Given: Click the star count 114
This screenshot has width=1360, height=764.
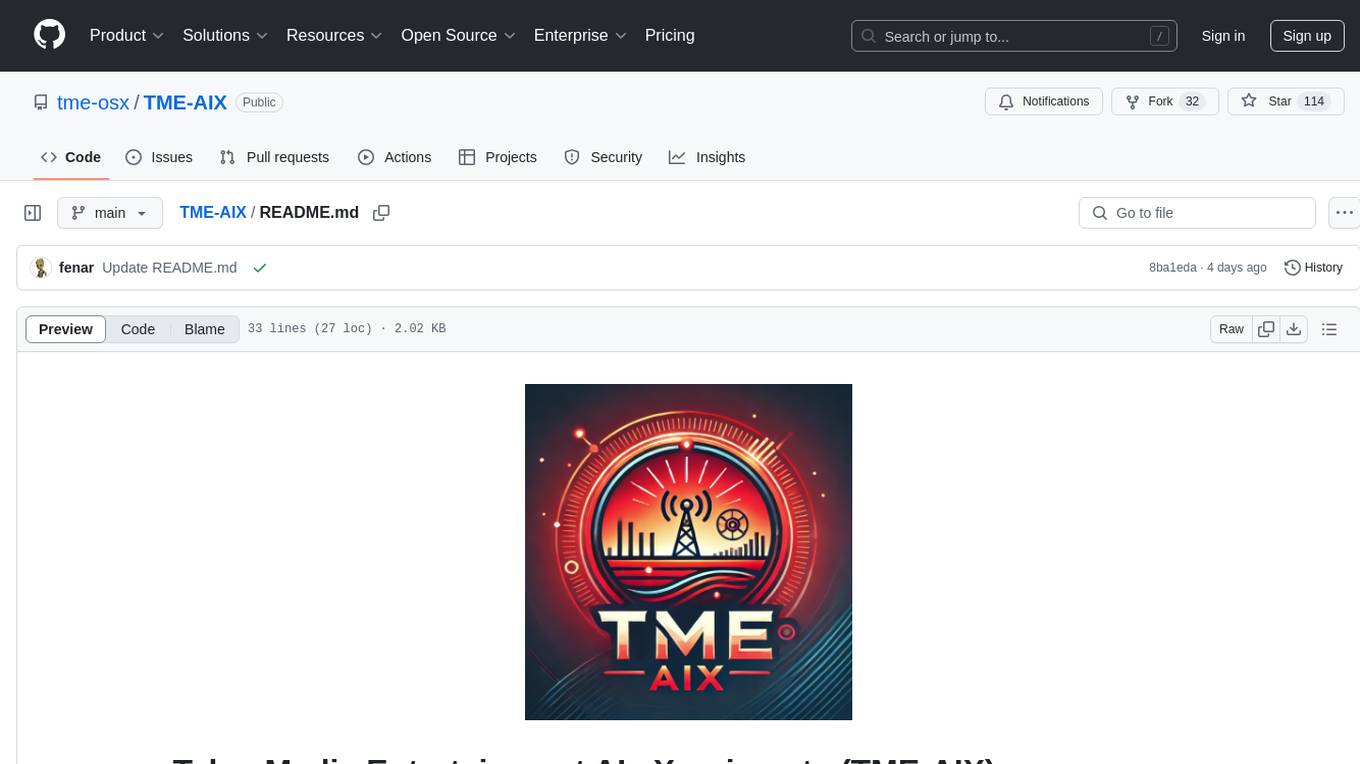Looking at the screenshot, I should [x=1314, y=102].
